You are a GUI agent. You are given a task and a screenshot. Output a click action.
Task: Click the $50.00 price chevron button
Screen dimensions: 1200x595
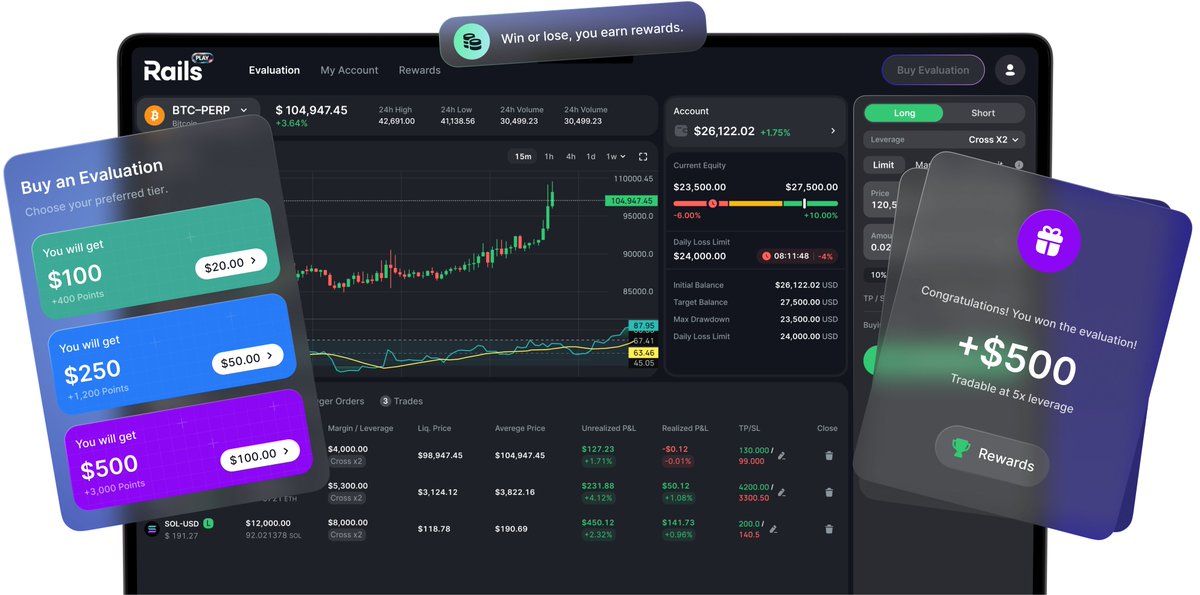247,359
